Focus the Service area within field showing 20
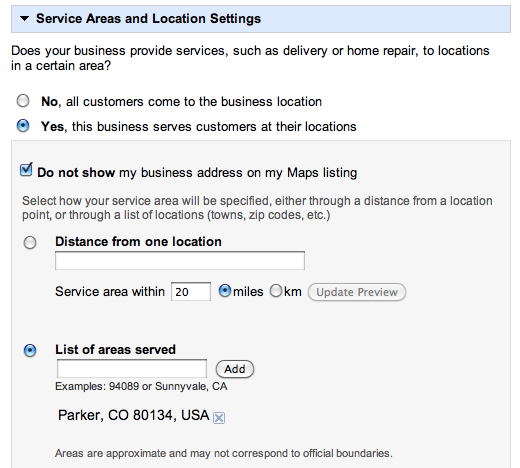This screenshot has height=468, width=520. pos(191,292)
